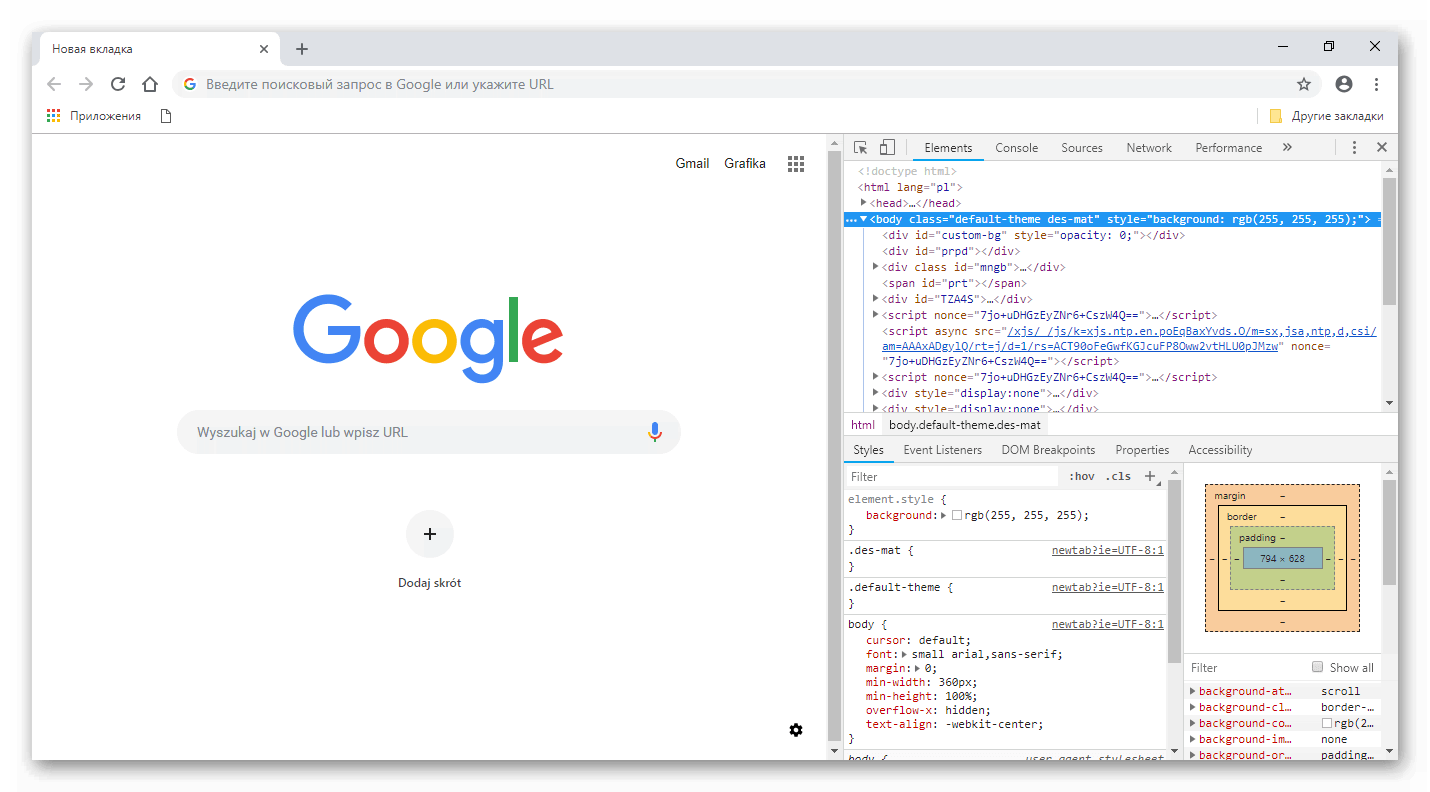This screenshot has height=792, width=1430.
Task: Go back with the browser back arrow
Action: [x=55, y=84]
